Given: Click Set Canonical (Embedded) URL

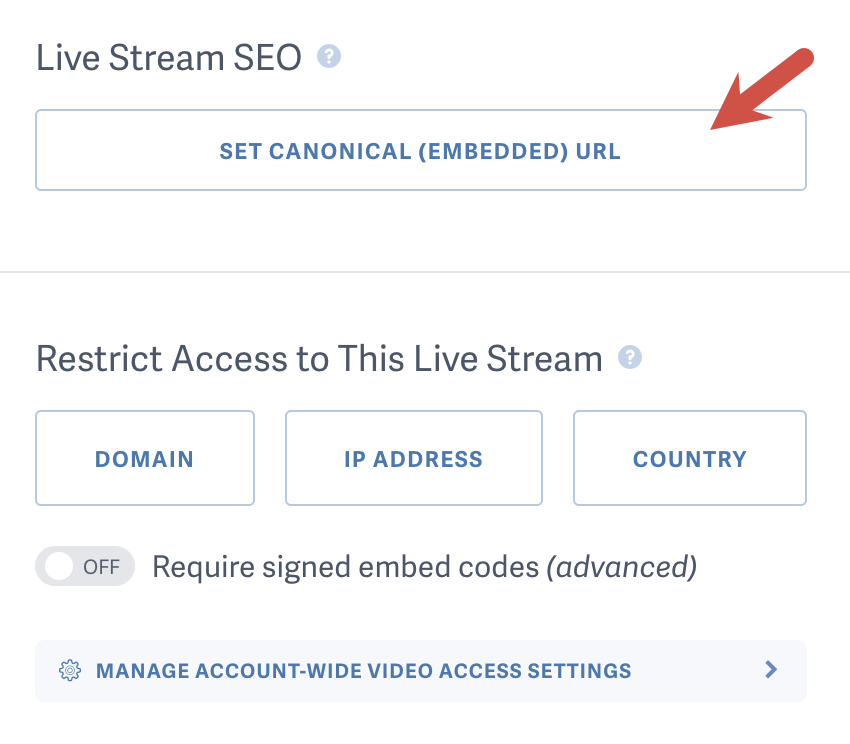Looking at the screenshot, I should [420, 150].
